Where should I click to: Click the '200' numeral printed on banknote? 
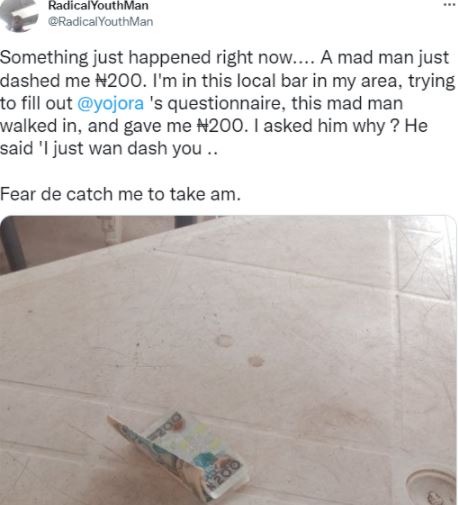pos(224,472)
